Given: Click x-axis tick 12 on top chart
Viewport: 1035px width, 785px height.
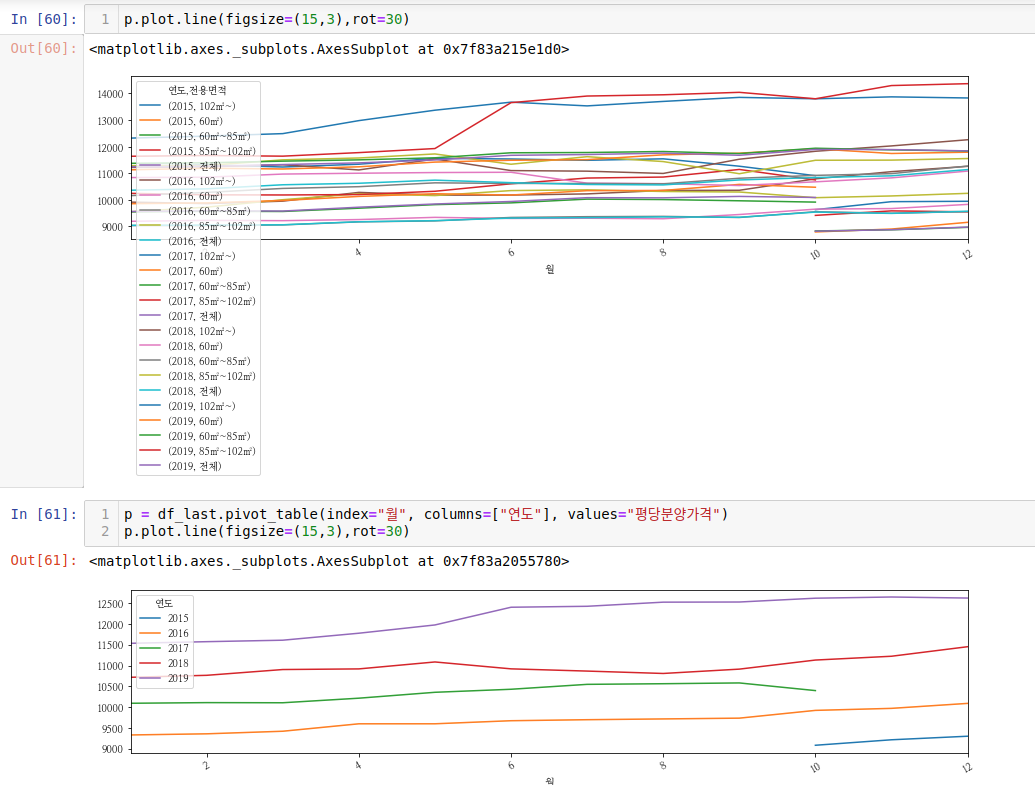Looking at the screenshot, I should [967, 254].
